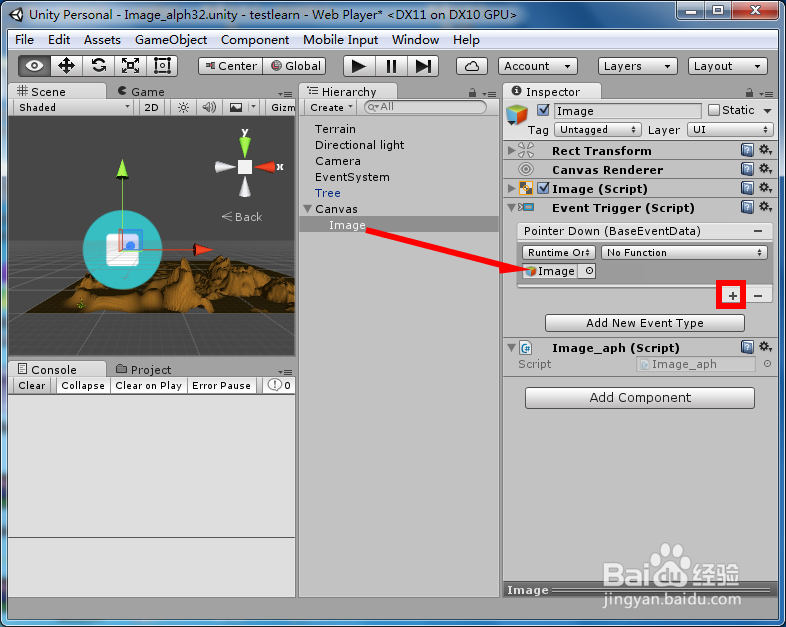786x627 pixels.
Task: Open the Layer UI dropdown
Action: click(730, 130)
